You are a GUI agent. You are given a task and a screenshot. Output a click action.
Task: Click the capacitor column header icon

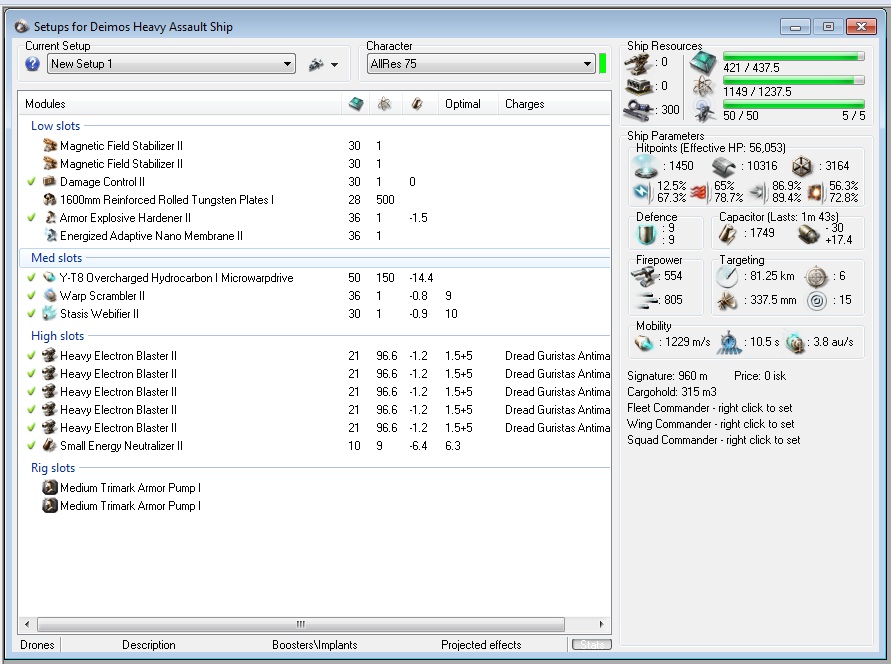coord(417,104)
